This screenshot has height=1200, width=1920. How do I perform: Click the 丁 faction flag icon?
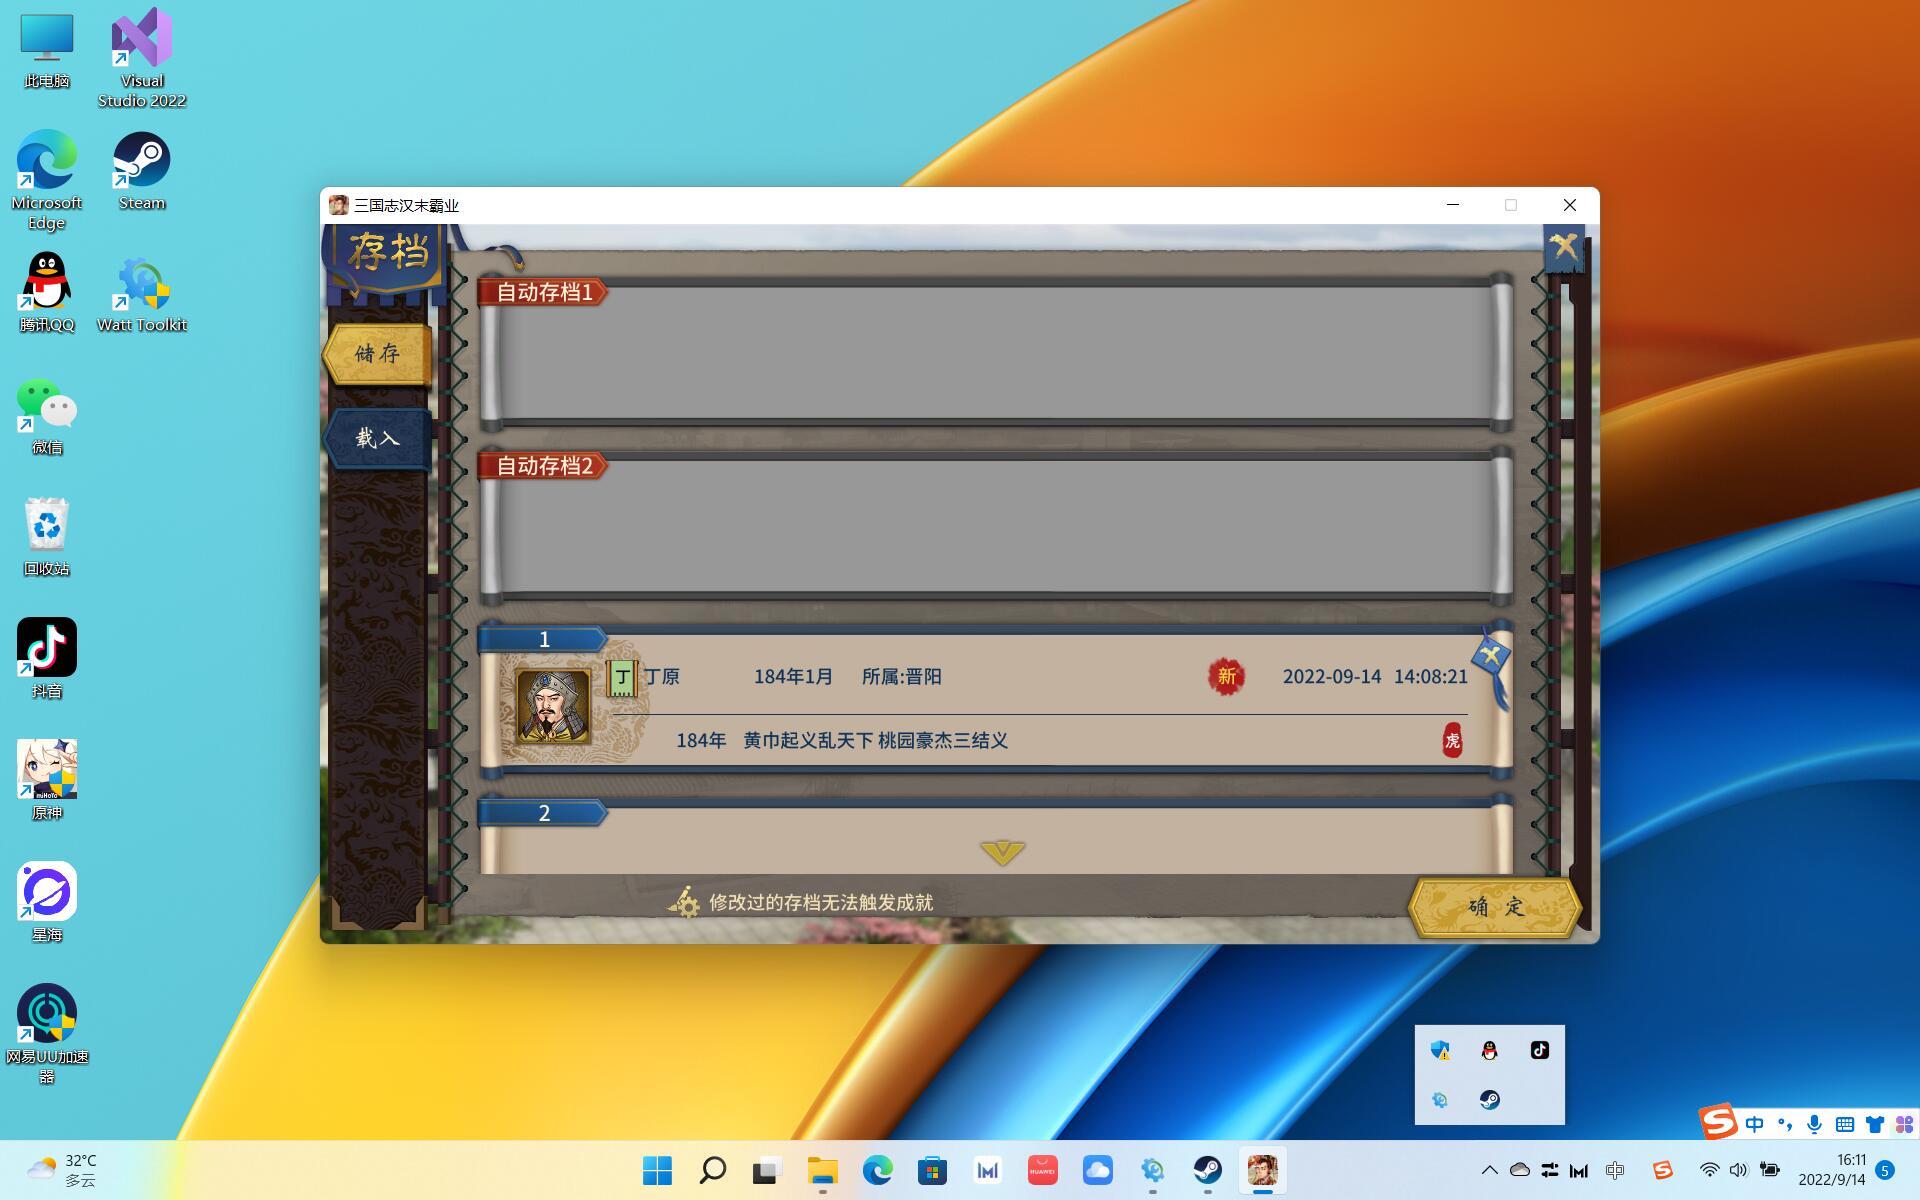point(622,678)
